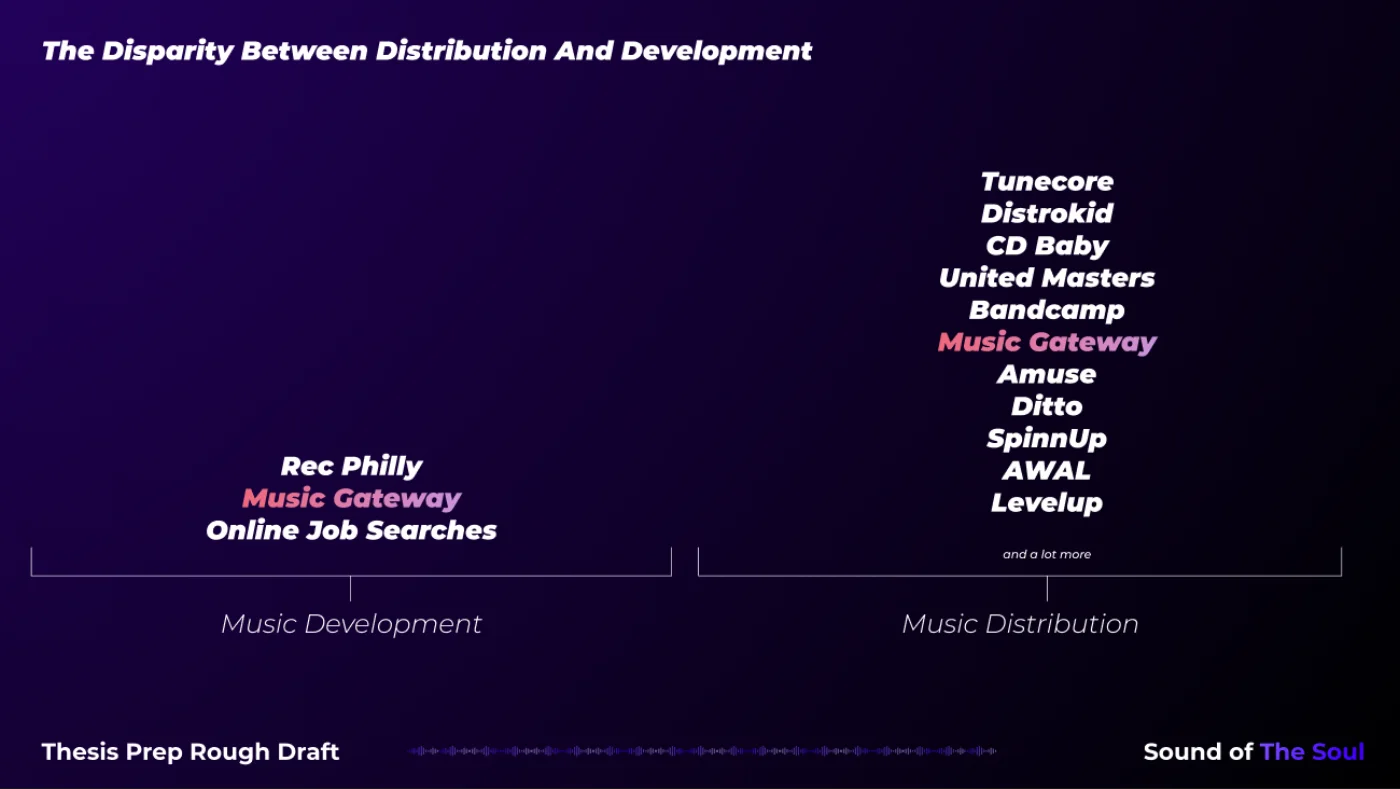
Task: Select 'Online Job Searches' text
Action: [351, 531]
